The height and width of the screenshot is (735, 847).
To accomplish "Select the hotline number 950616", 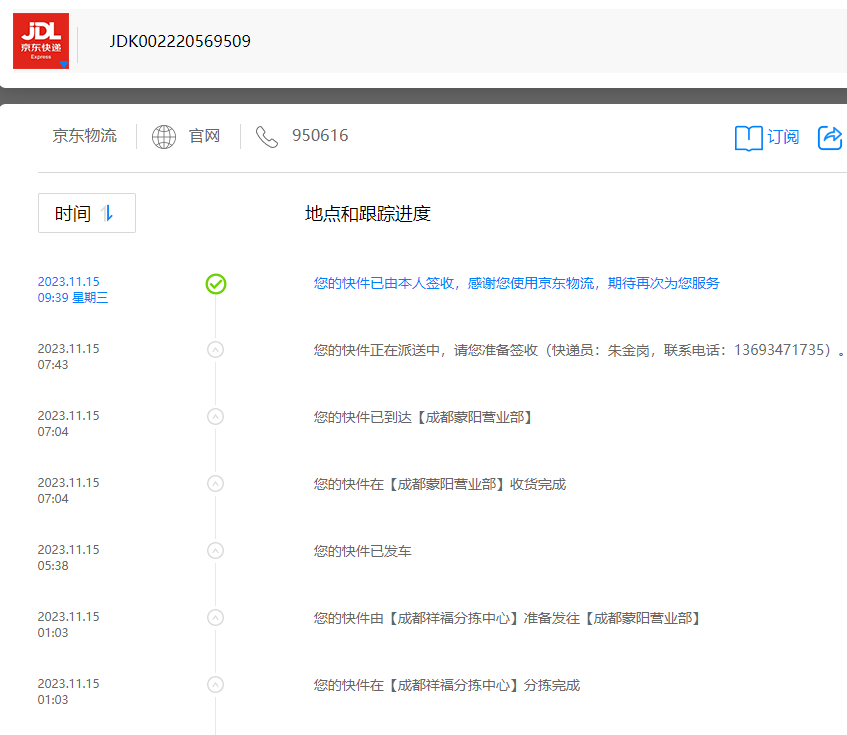I will [x=320, y=136].
